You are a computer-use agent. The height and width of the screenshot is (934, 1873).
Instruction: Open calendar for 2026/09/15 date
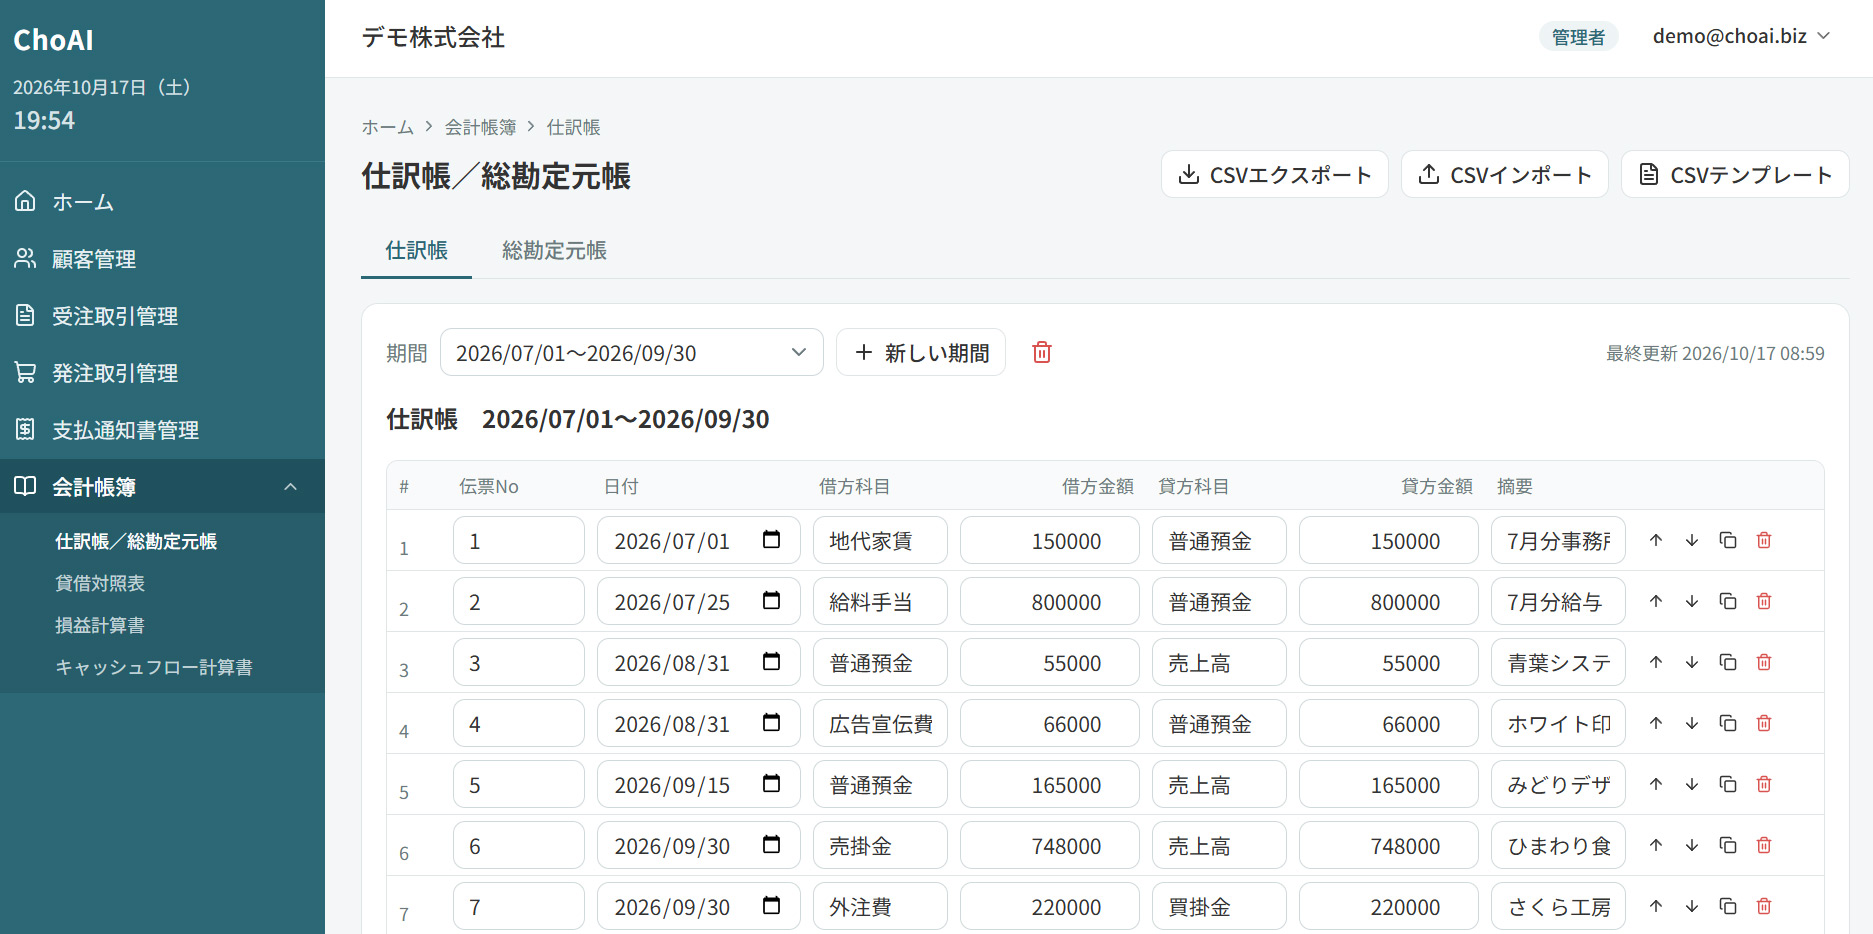point(771,784)
